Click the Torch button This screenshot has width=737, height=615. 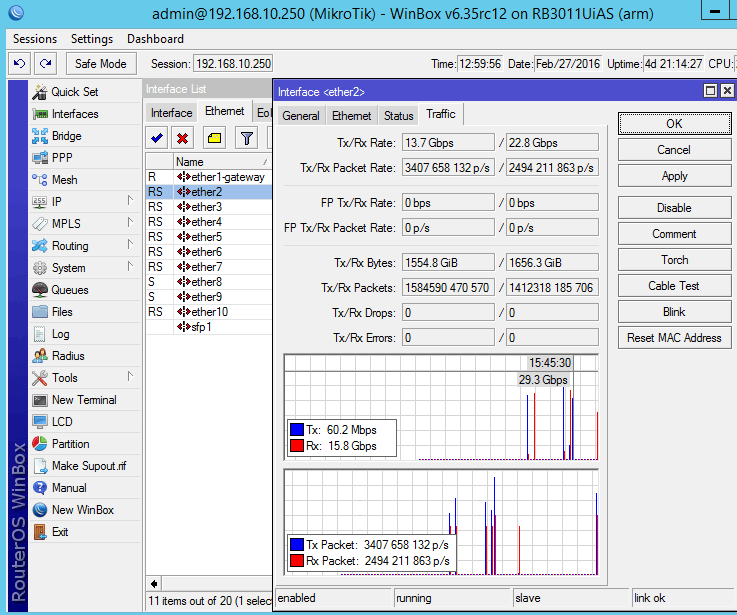674,260
